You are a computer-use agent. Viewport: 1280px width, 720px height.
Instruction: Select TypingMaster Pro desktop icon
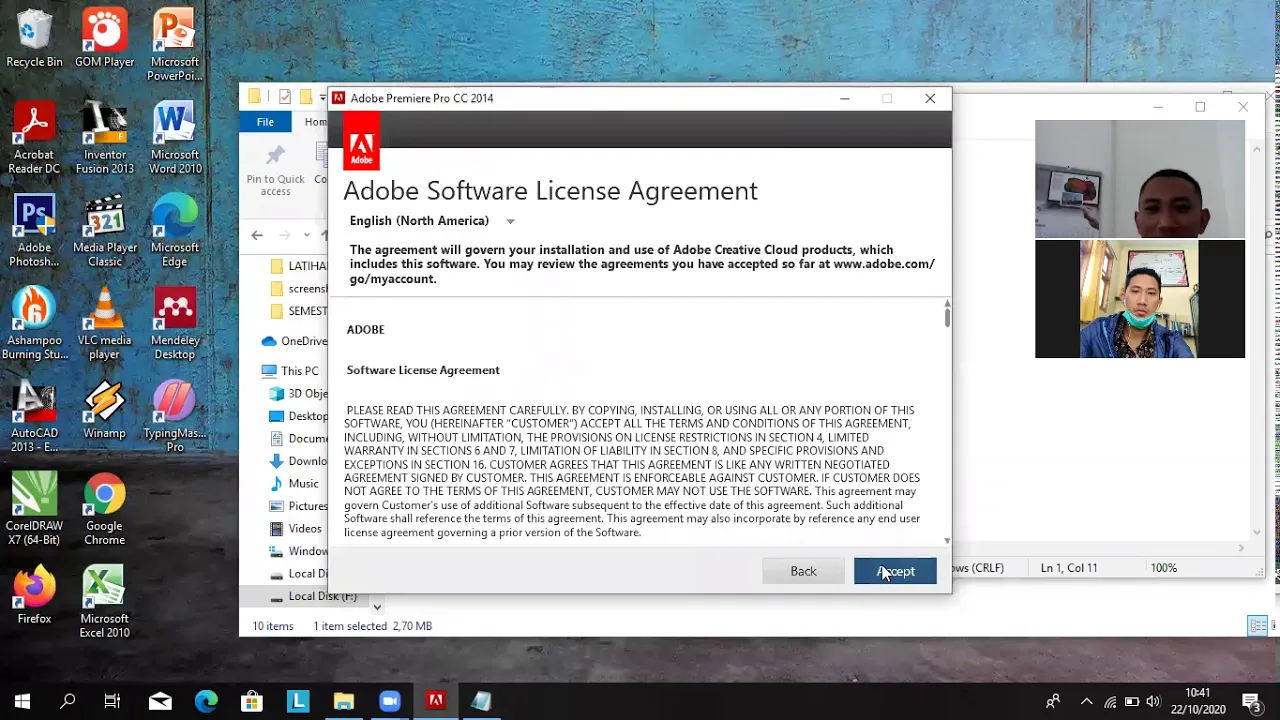tap(174, 418)
